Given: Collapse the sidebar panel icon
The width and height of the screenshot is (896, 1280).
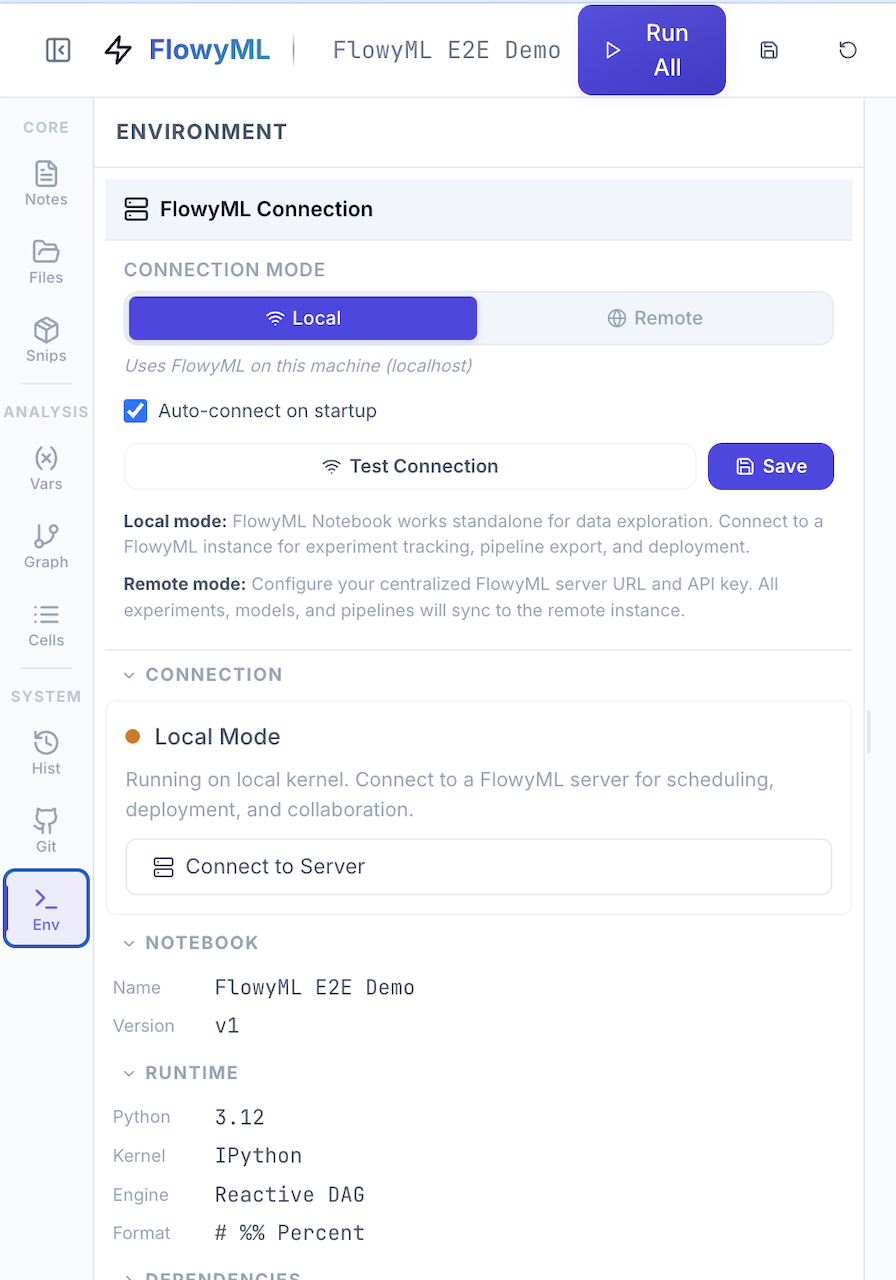Looking at the screenshot, I should point(58,50).
